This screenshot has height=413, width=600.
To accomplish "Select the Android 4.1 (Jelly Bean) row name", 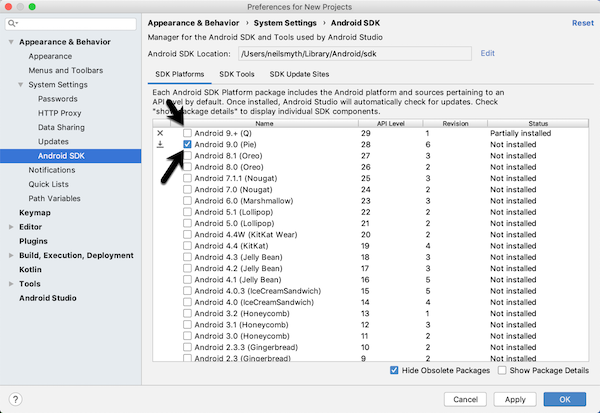I will [x=238, y=280].
